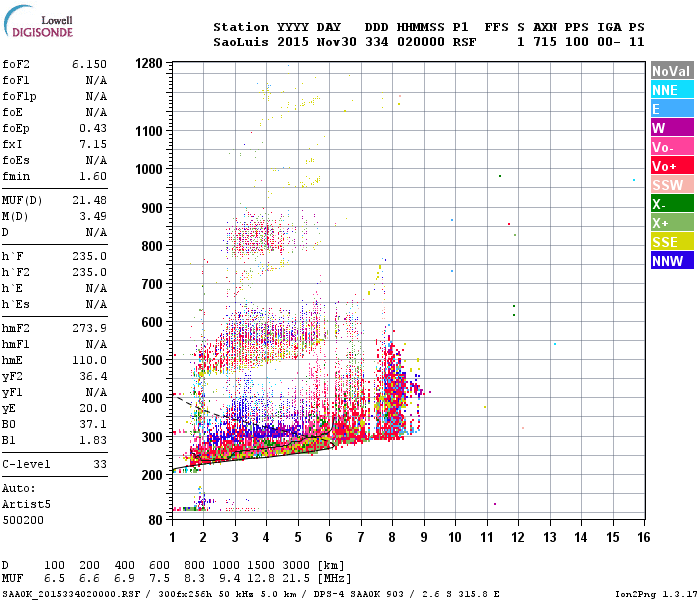Click the 12.8 MUF table value
Viewport: 700px width, 600px height.
261,578
